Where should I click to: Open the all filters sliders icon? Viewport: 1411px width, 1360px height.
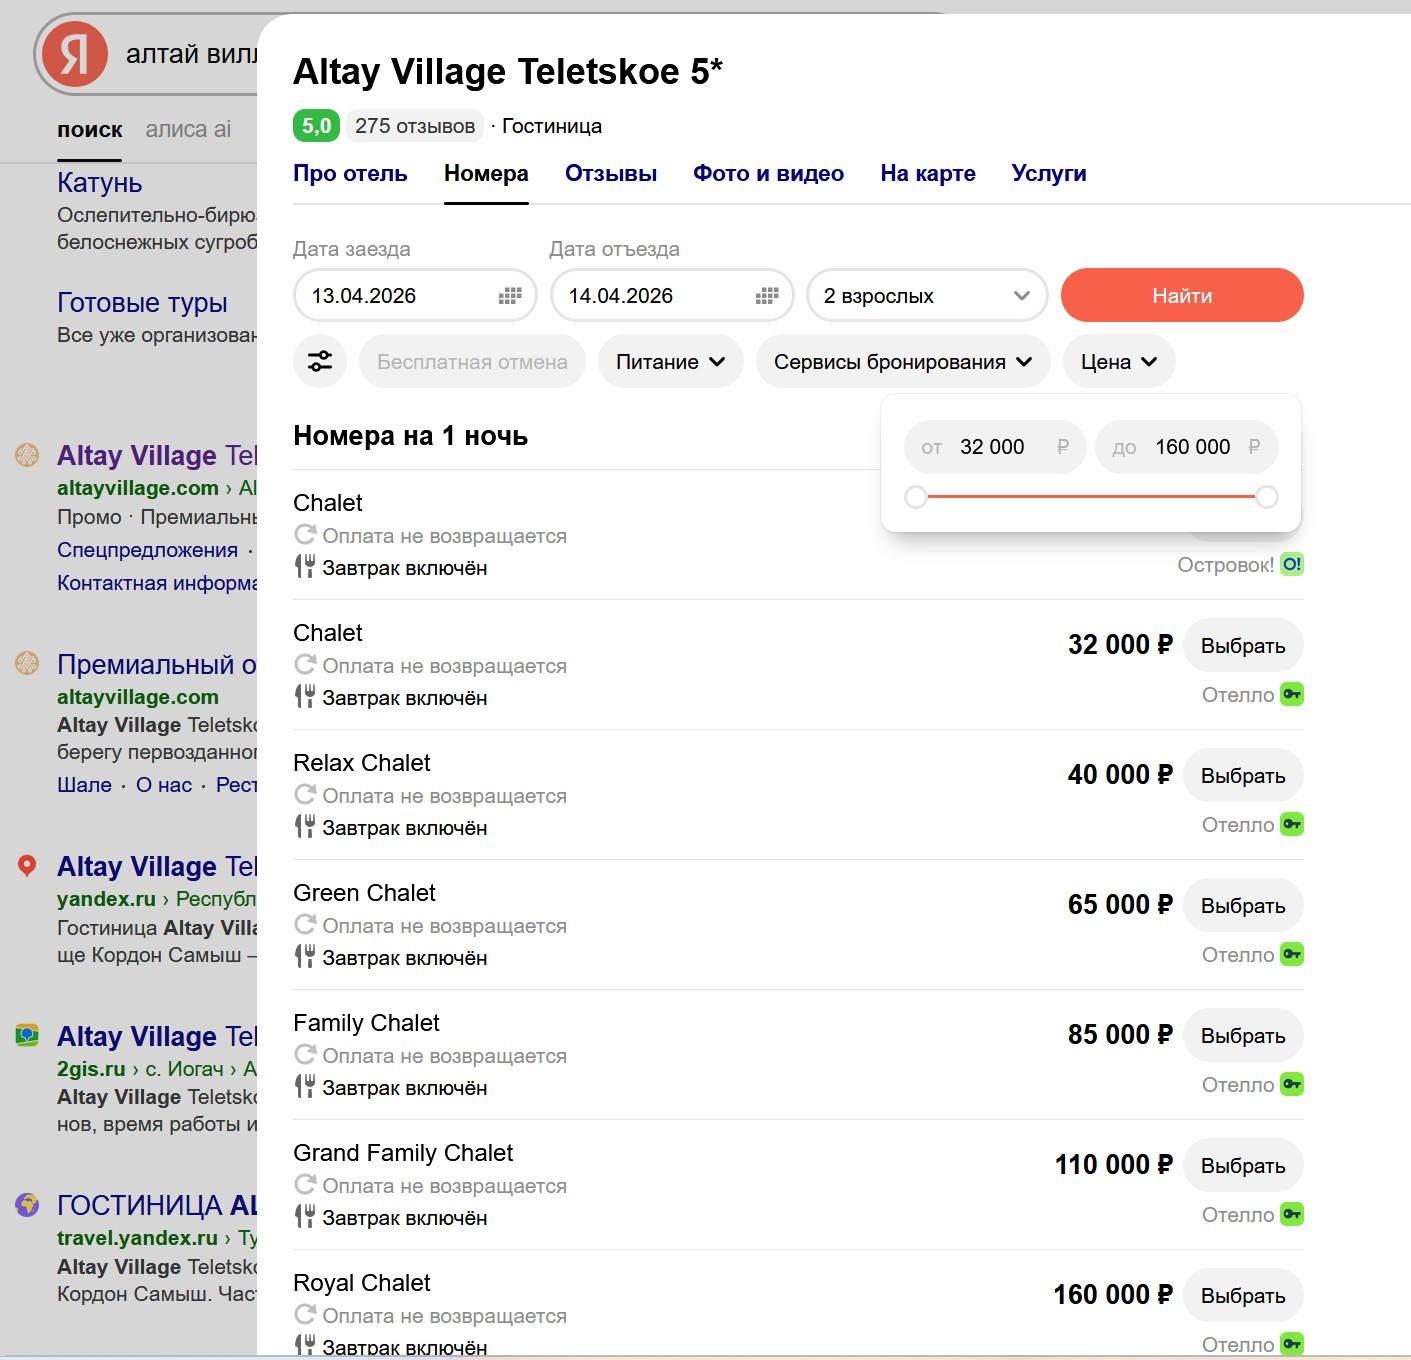click(x=320, y=362)
